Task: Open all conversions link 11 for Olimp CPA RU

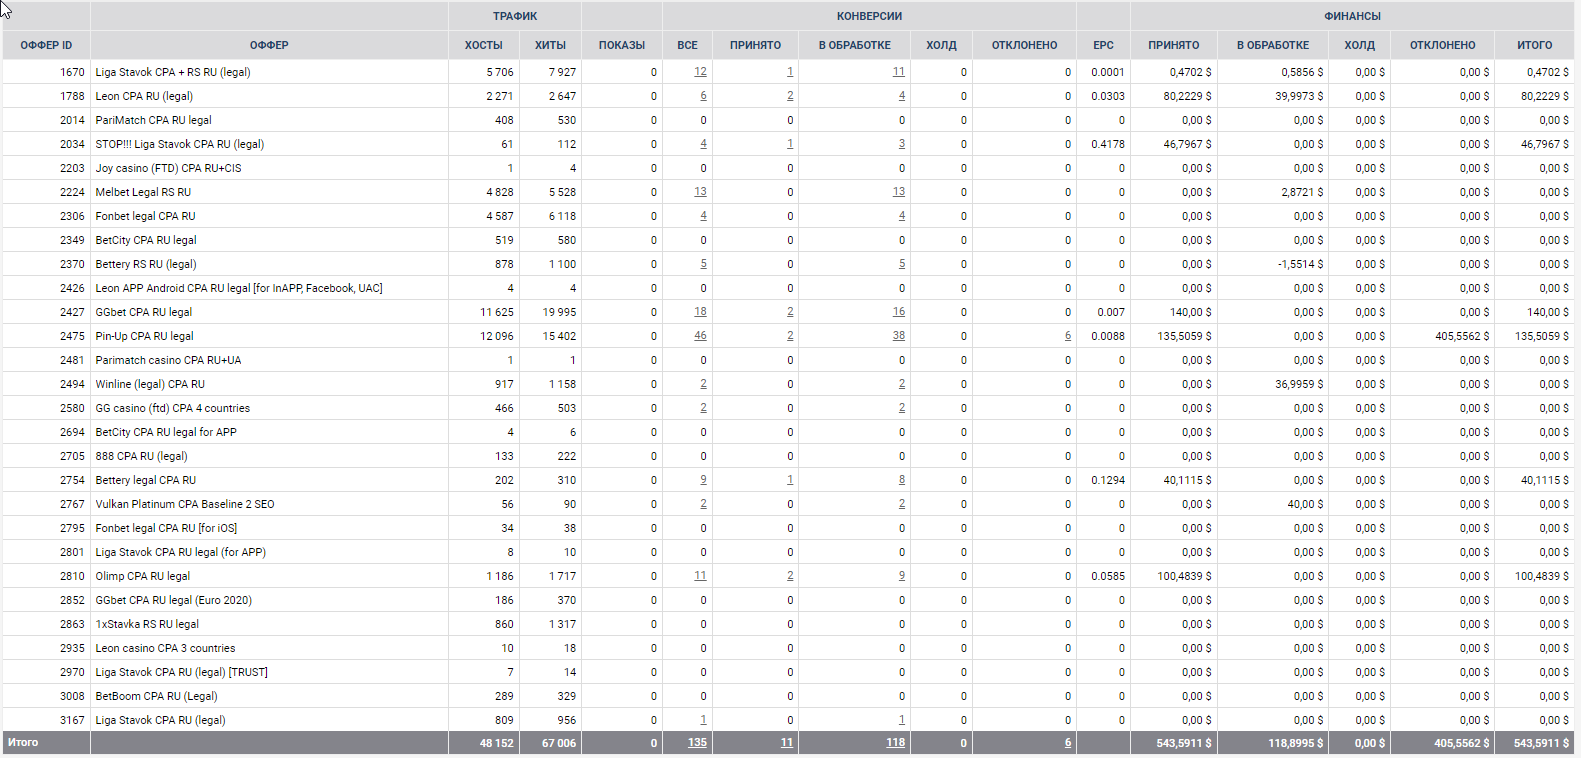Action: click(x=700, y=576)
